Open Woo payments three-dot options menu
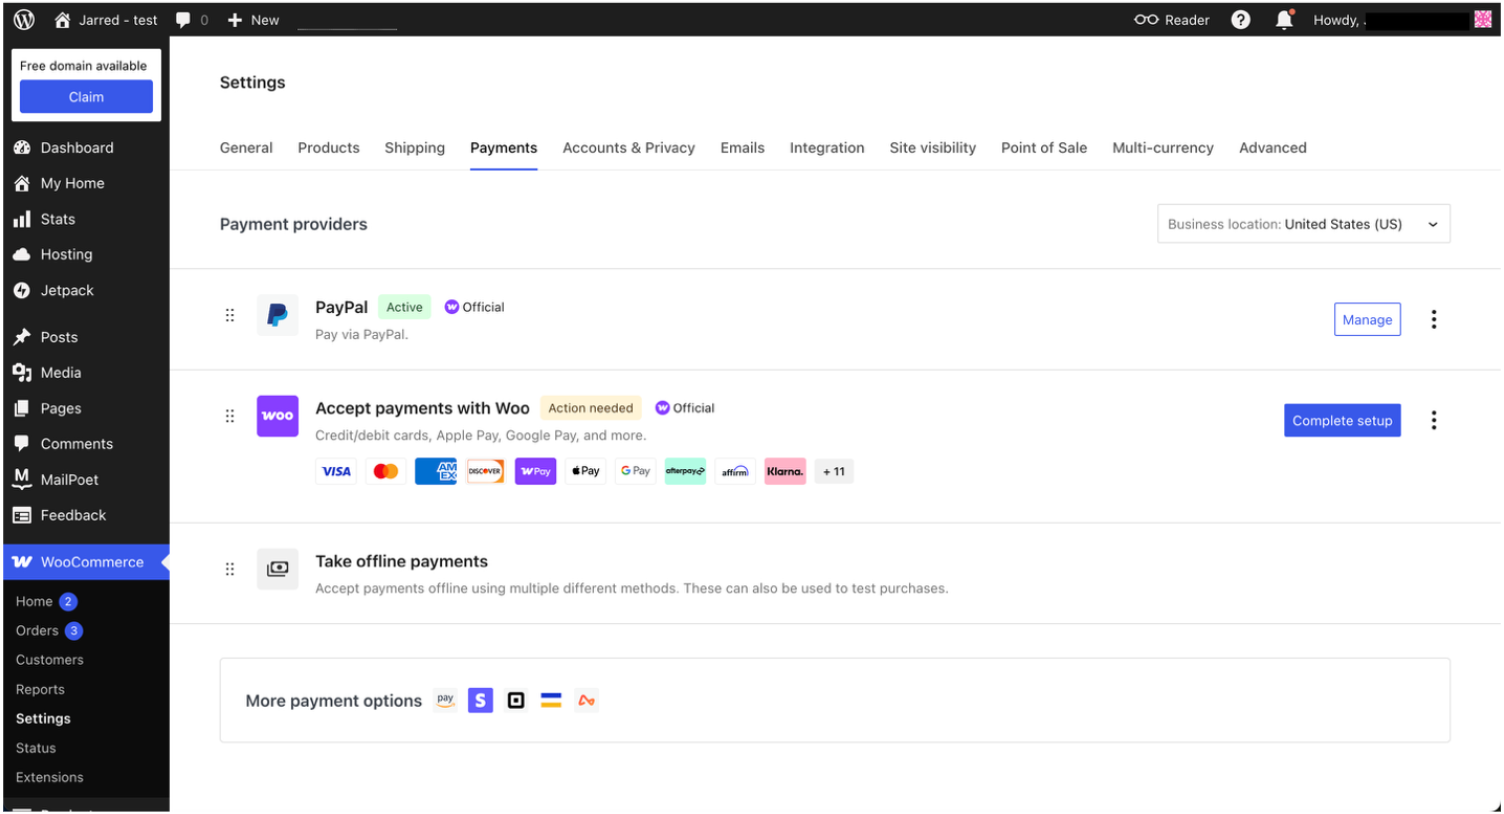Image resolution: width=1504 pixels, height=814 pixels. point(1433,421)
